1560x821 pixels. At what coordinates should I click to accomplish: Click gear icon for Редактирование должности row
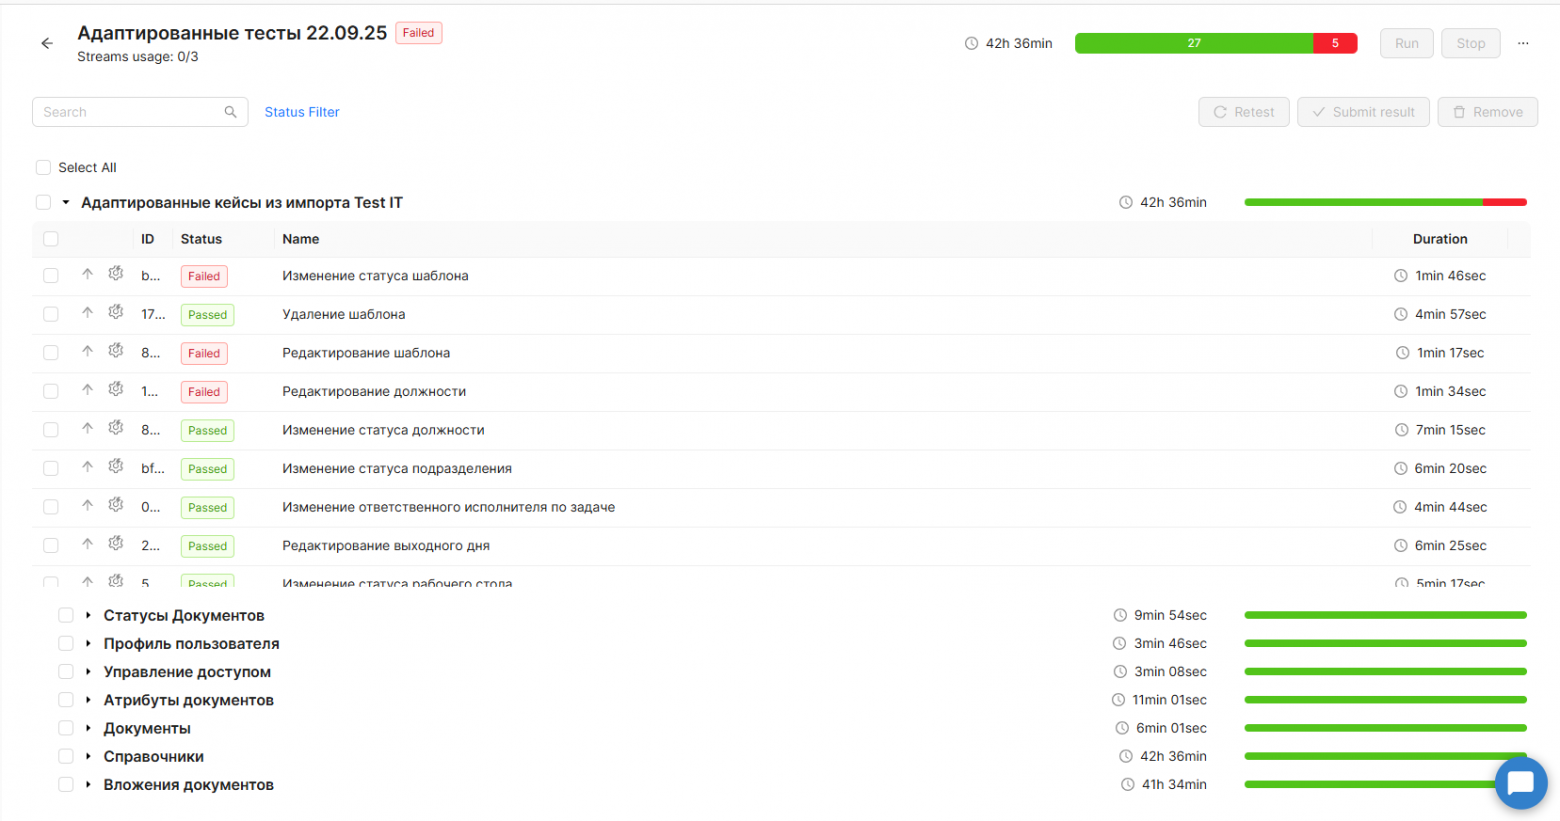[116, 390]
